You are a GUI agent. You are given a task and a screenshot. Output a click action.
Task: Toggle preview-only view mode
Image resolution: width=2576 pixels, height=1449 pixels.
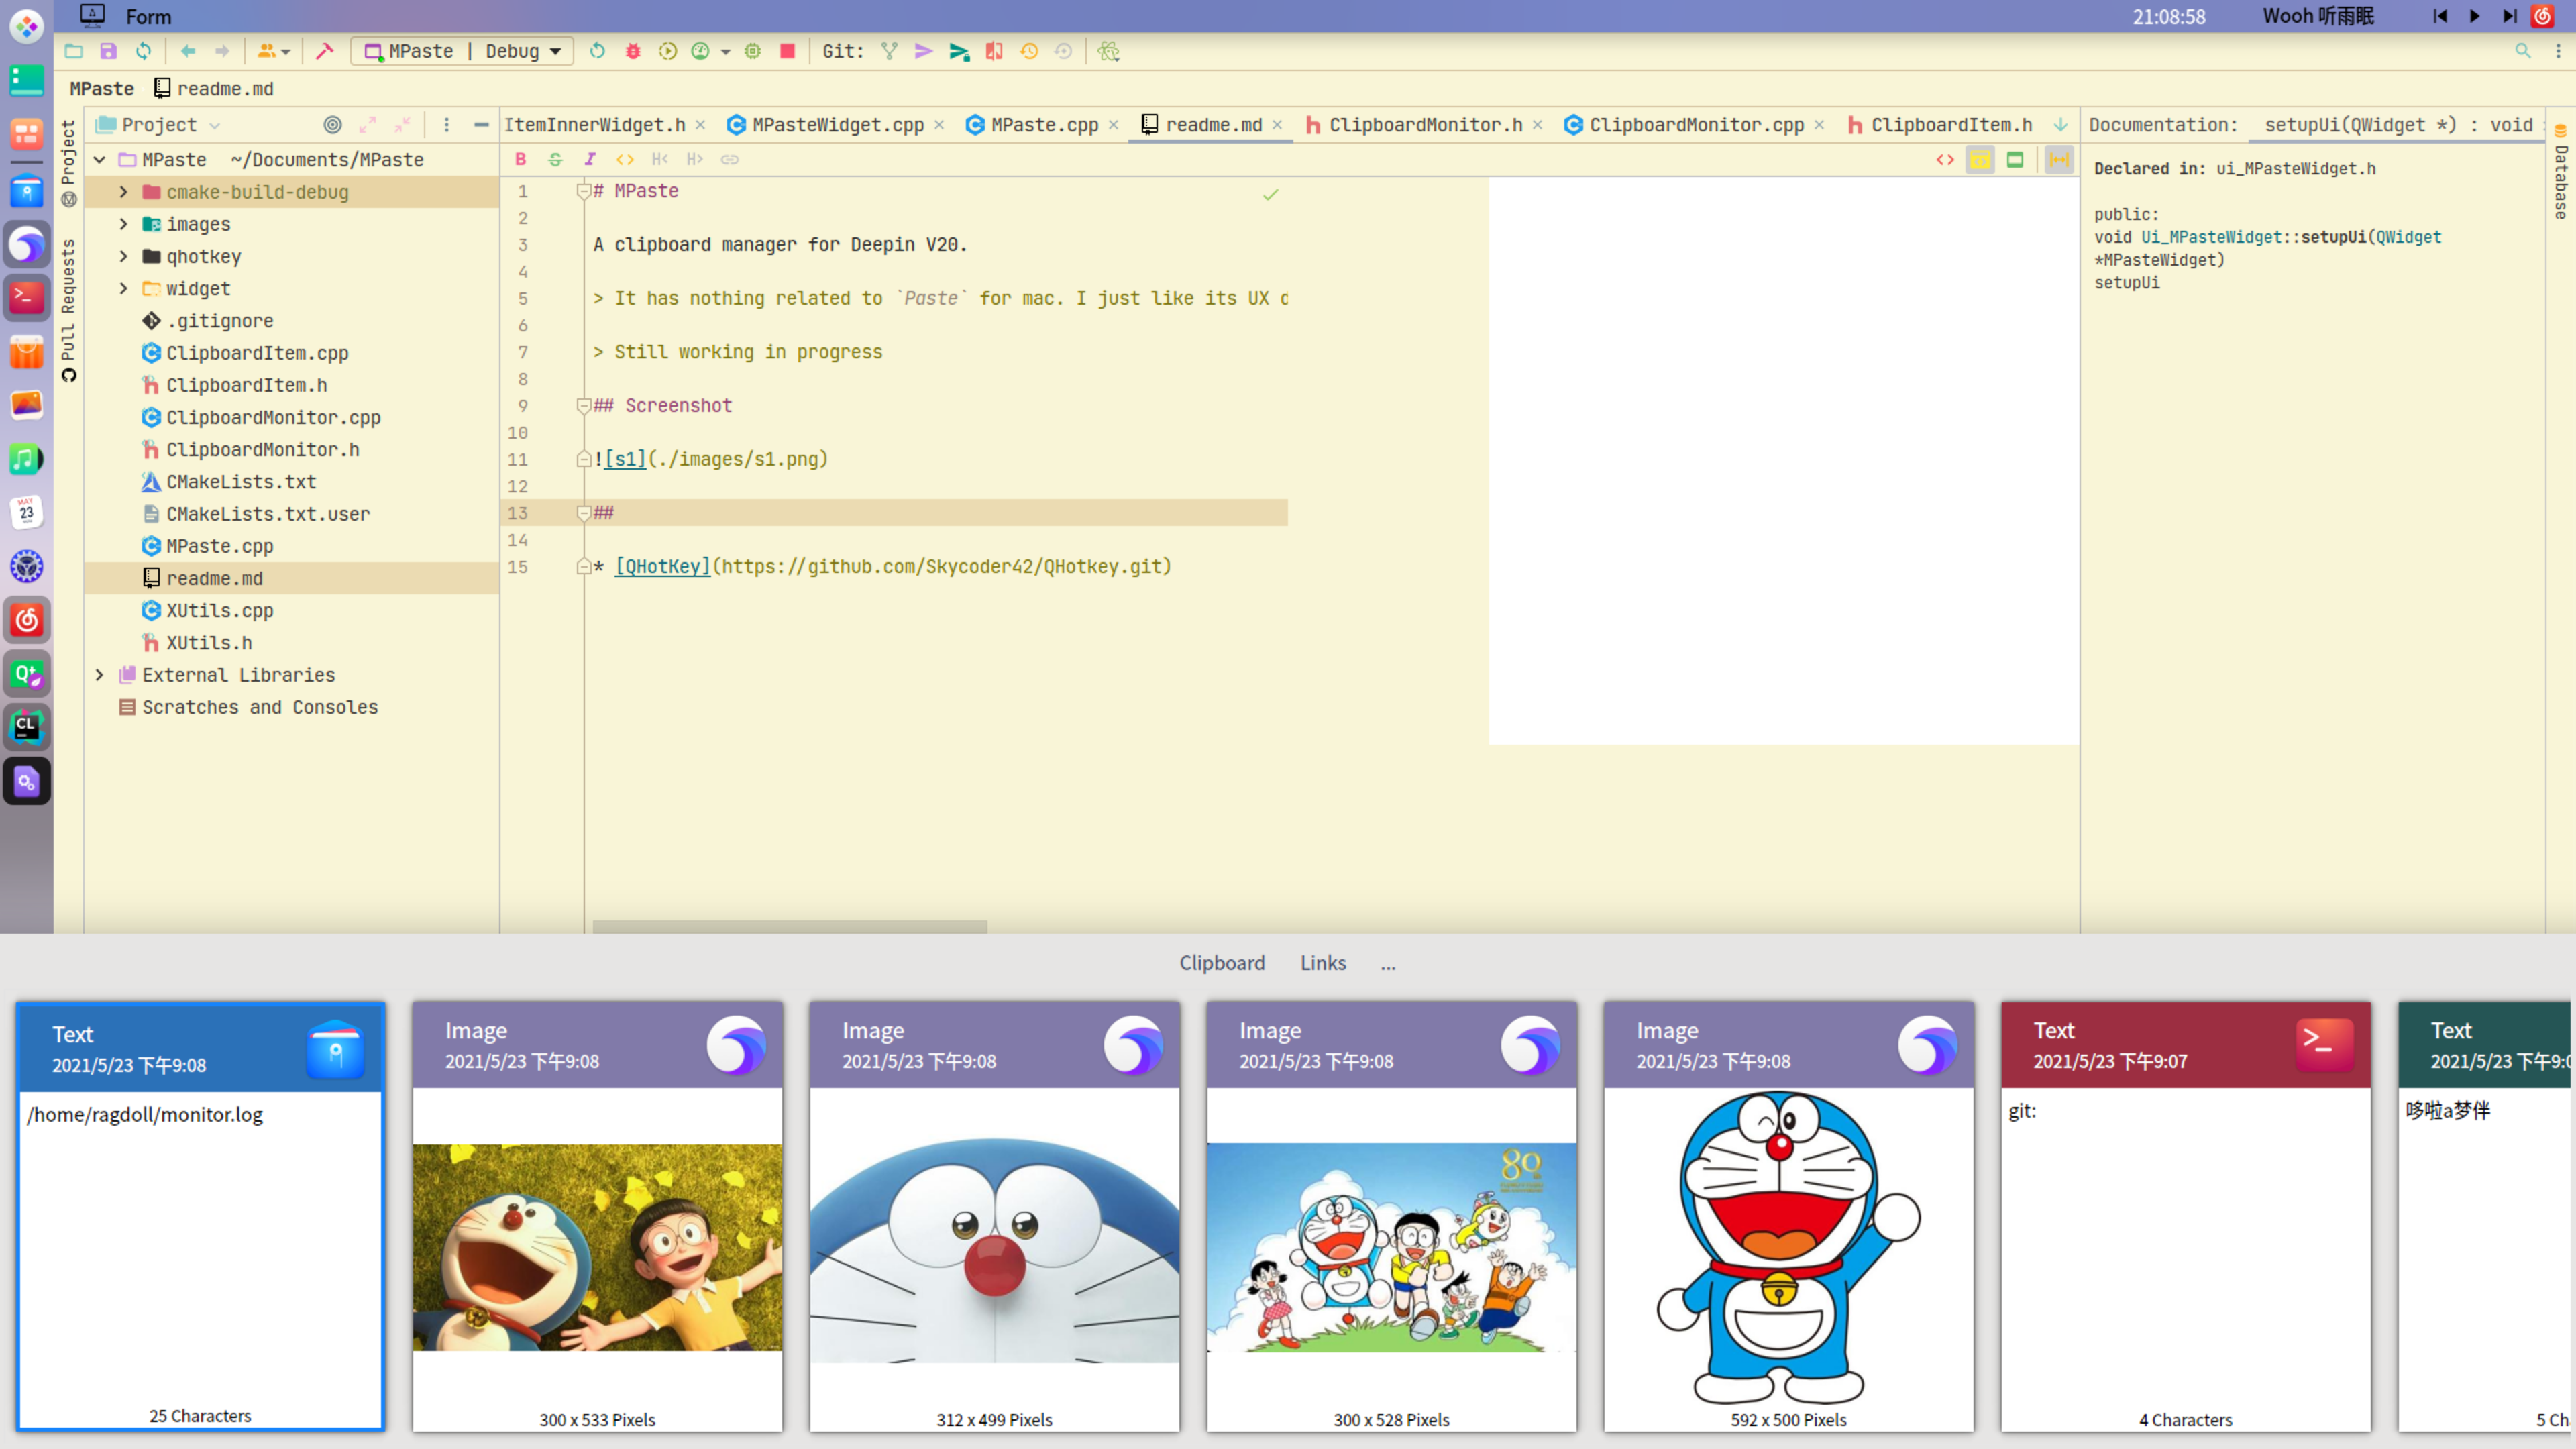[x=2014, y=159]
